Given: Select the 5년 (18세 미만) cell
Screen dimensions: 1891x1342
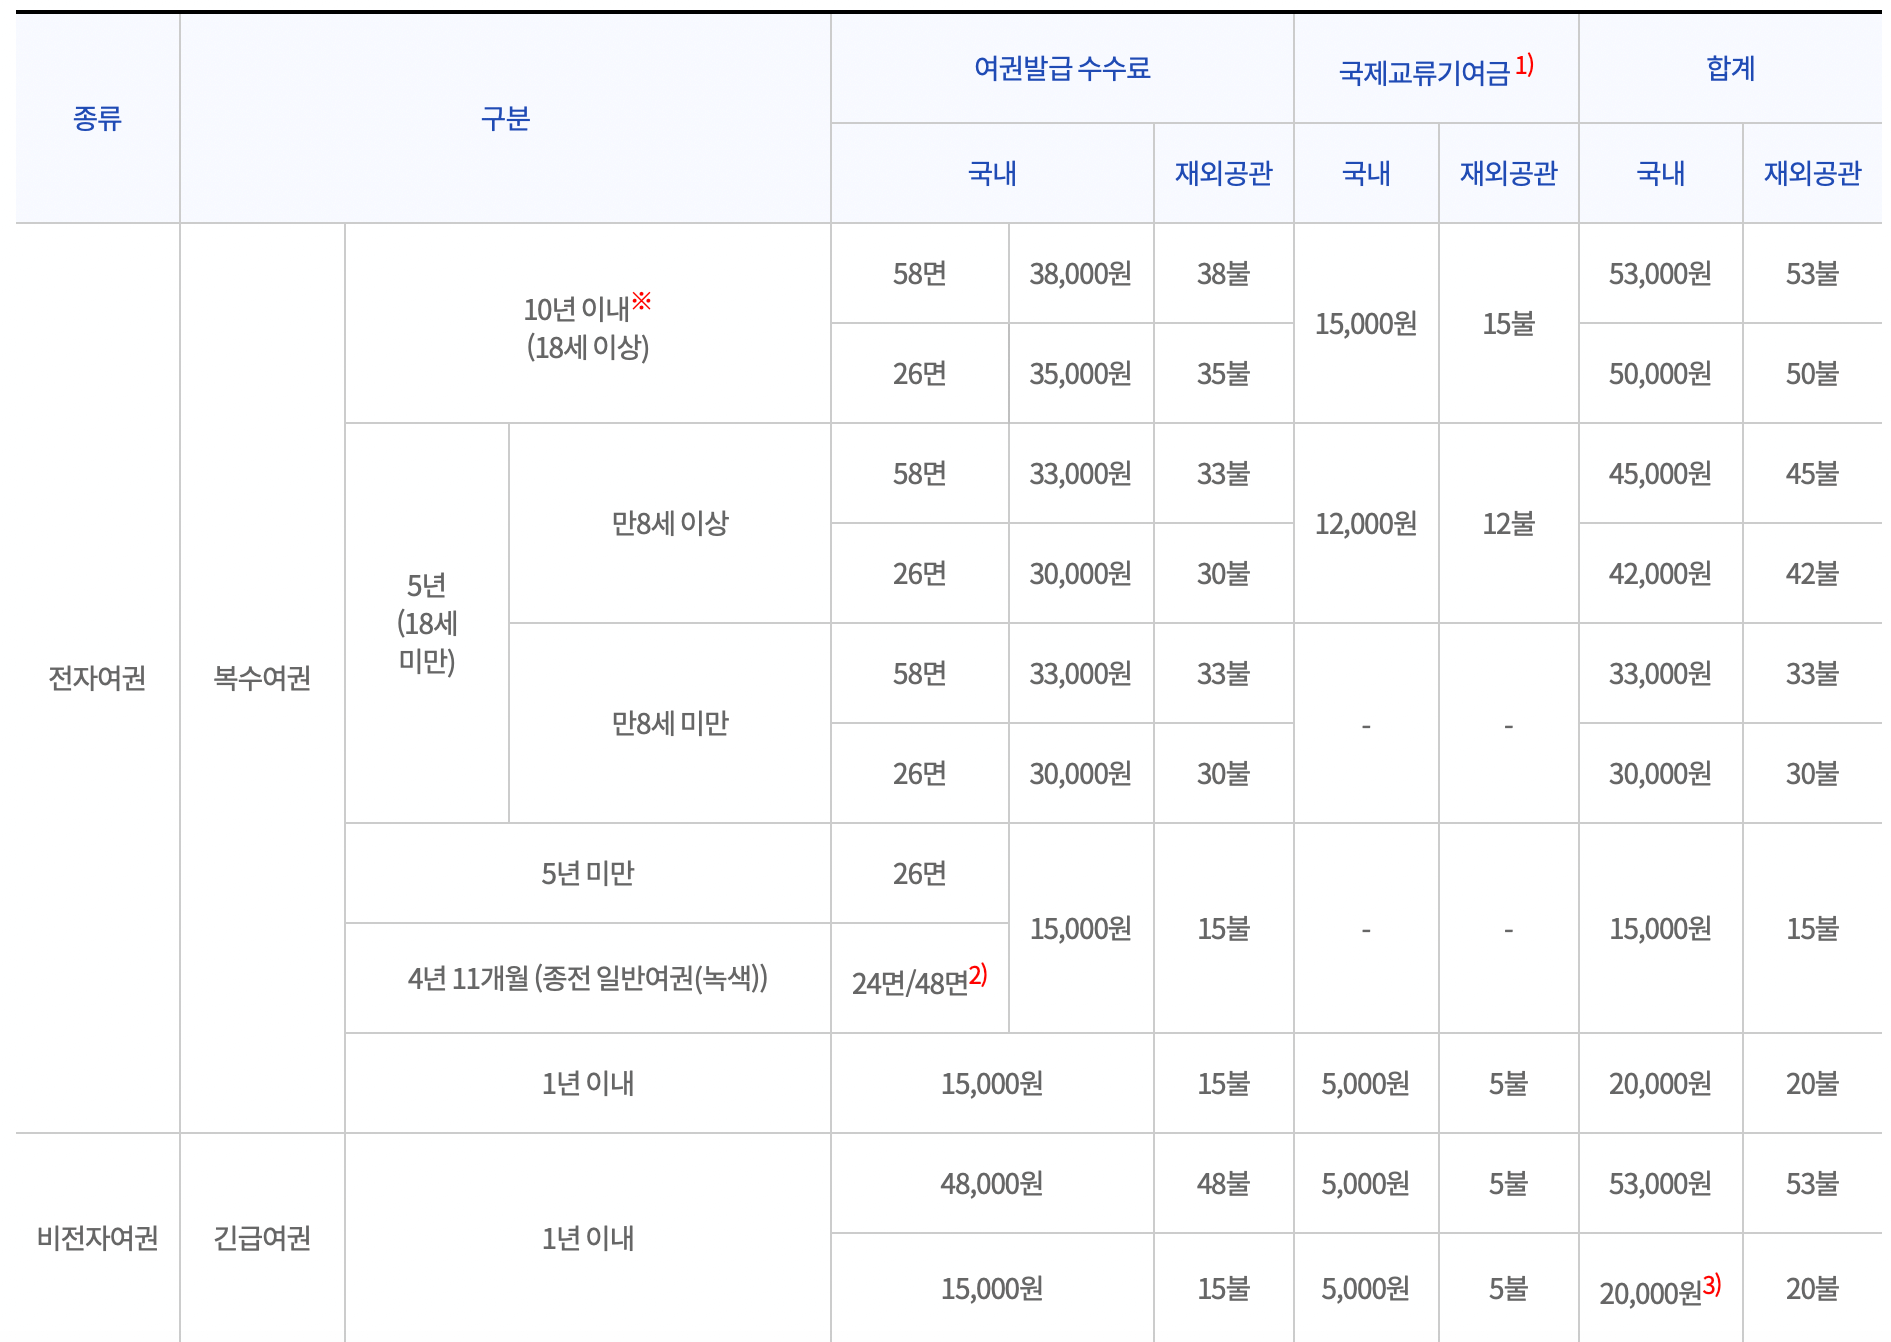Looking at the screenshot, I should [x=427, y=623].
